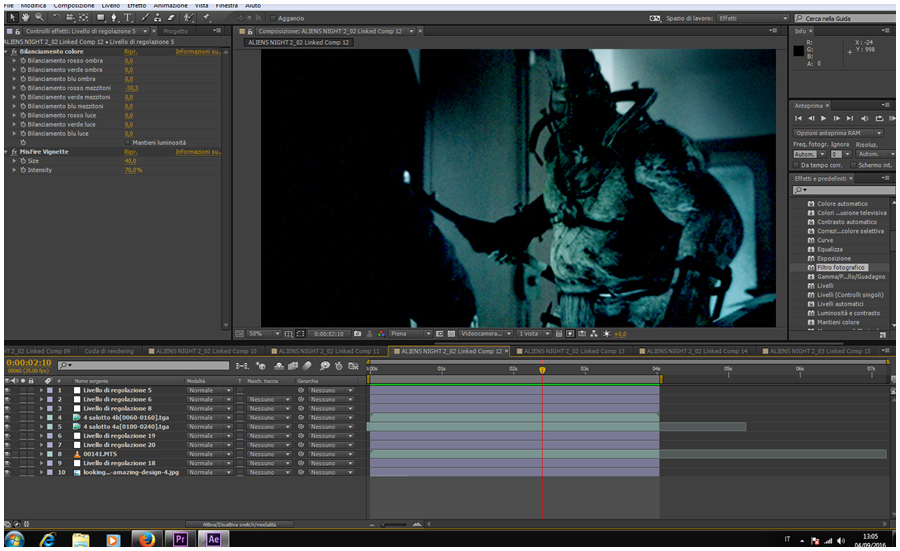This screenshot has height=551, width=900.
Task: Enable the Aggancio snapping checkbox
Action: tap(273, 18)
